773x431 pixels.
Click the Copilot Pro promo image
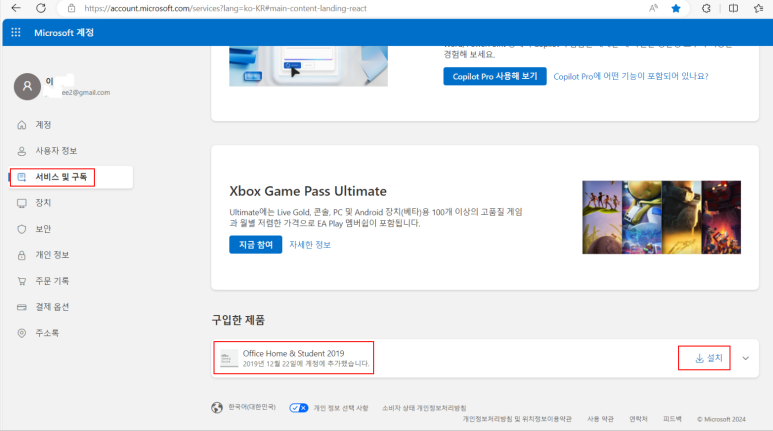click(309, 66)
